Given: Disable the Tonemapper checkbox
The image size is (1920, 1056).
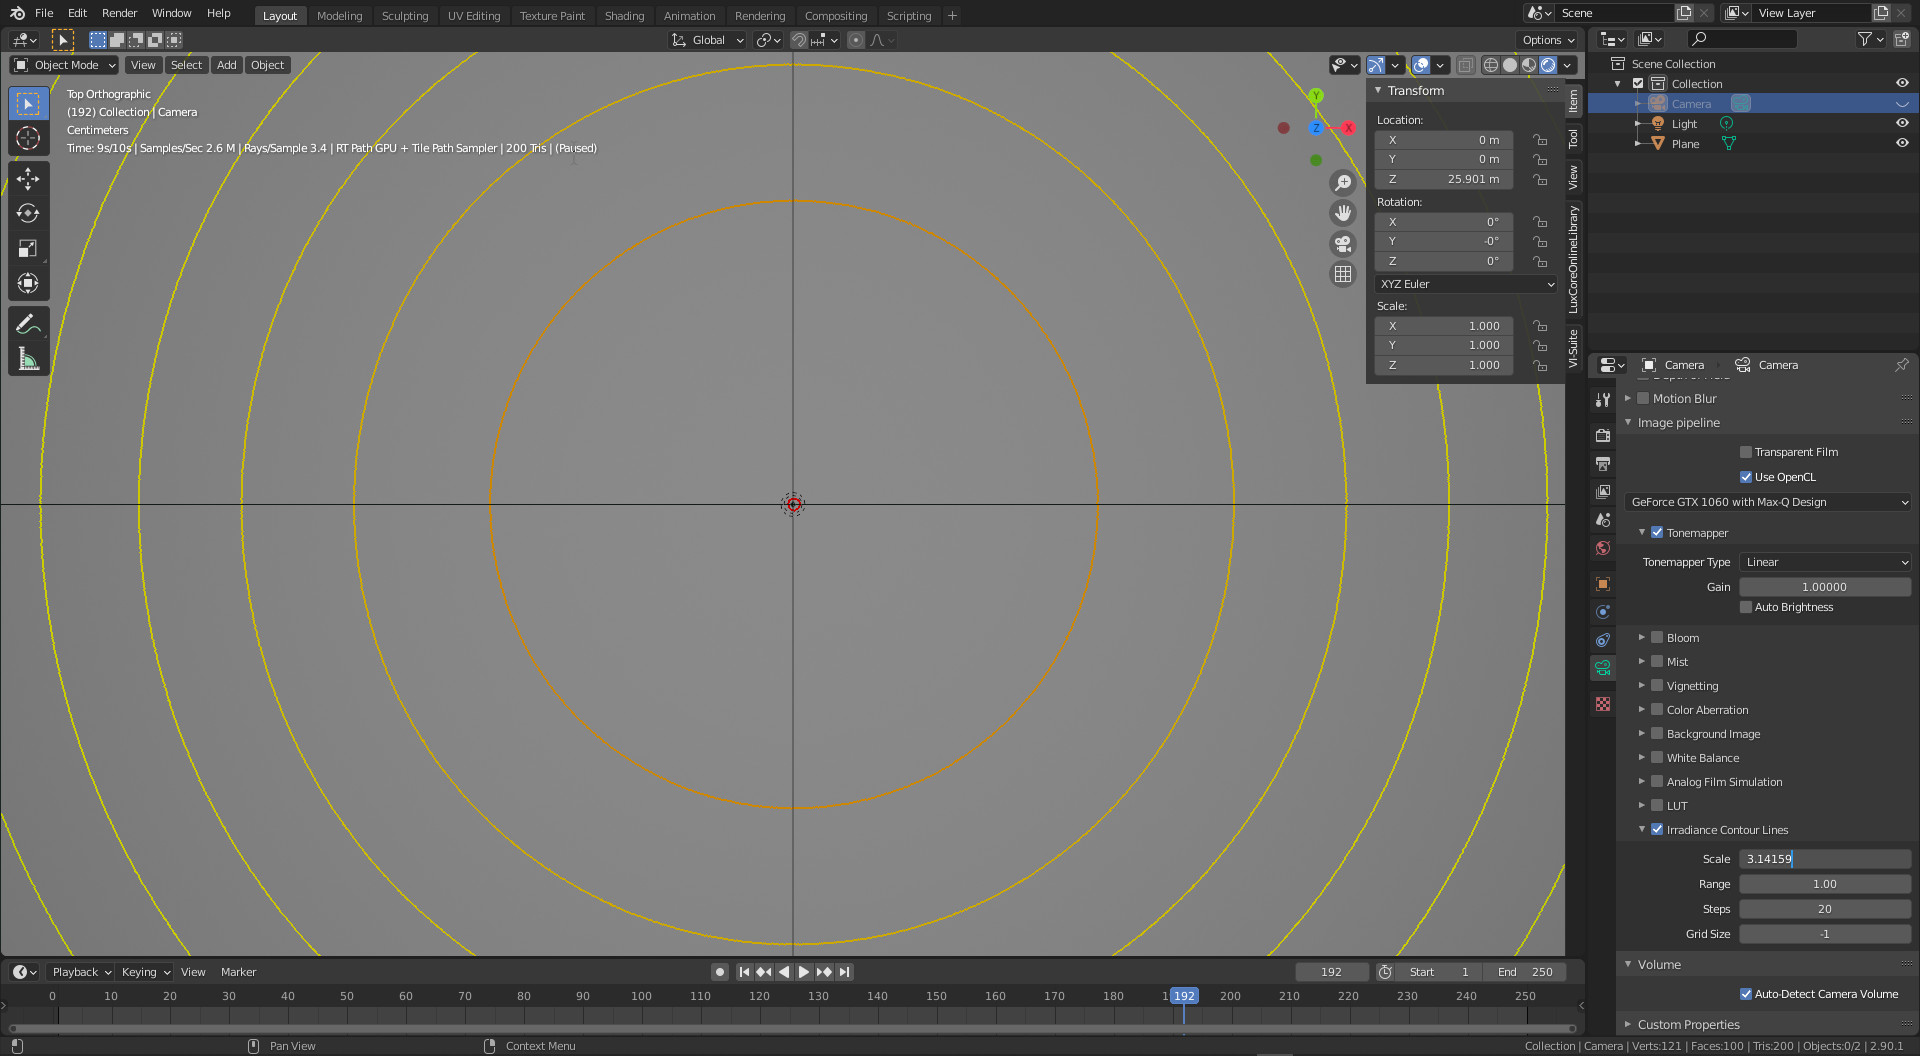Looking at the screenshot, I should tap(1657, 533).
